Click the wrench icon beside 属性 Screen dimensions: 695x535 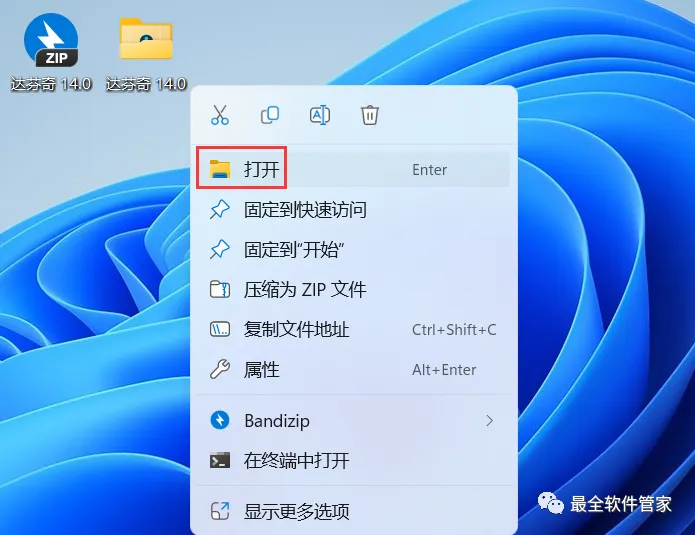point(220,370)
